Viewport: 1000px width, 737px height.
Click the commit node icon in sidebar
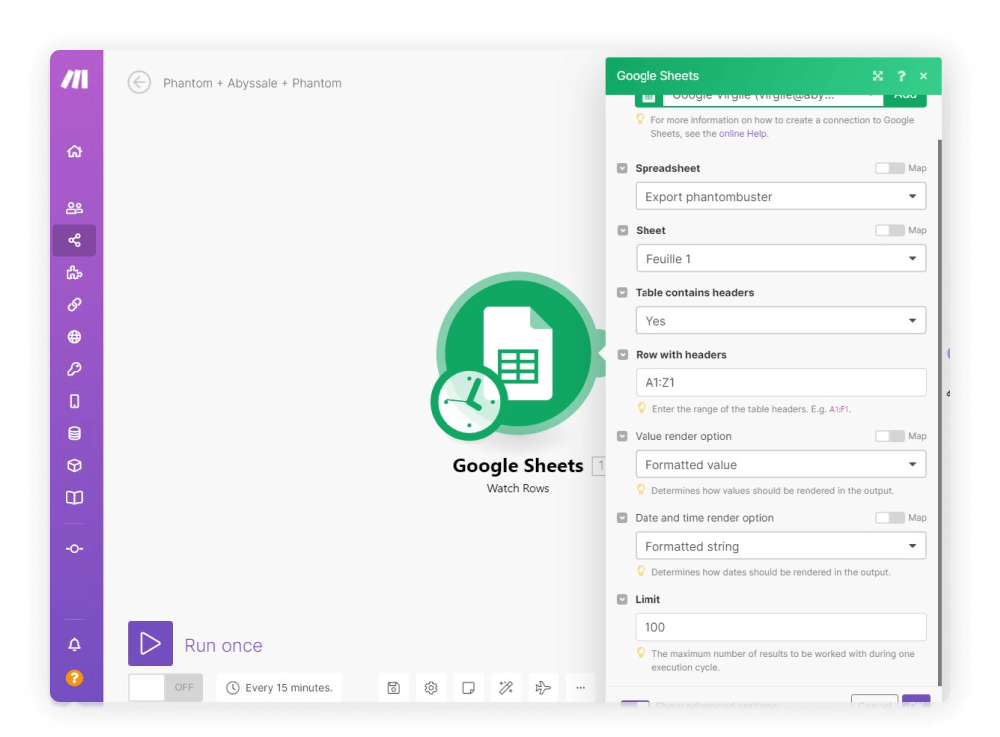(x=75, y=549)
